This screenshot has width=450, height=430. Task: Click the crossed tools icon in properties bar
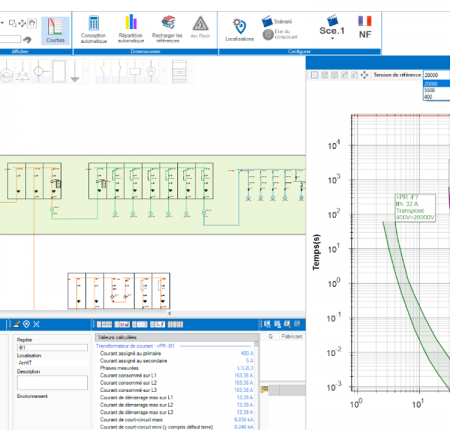36,324
